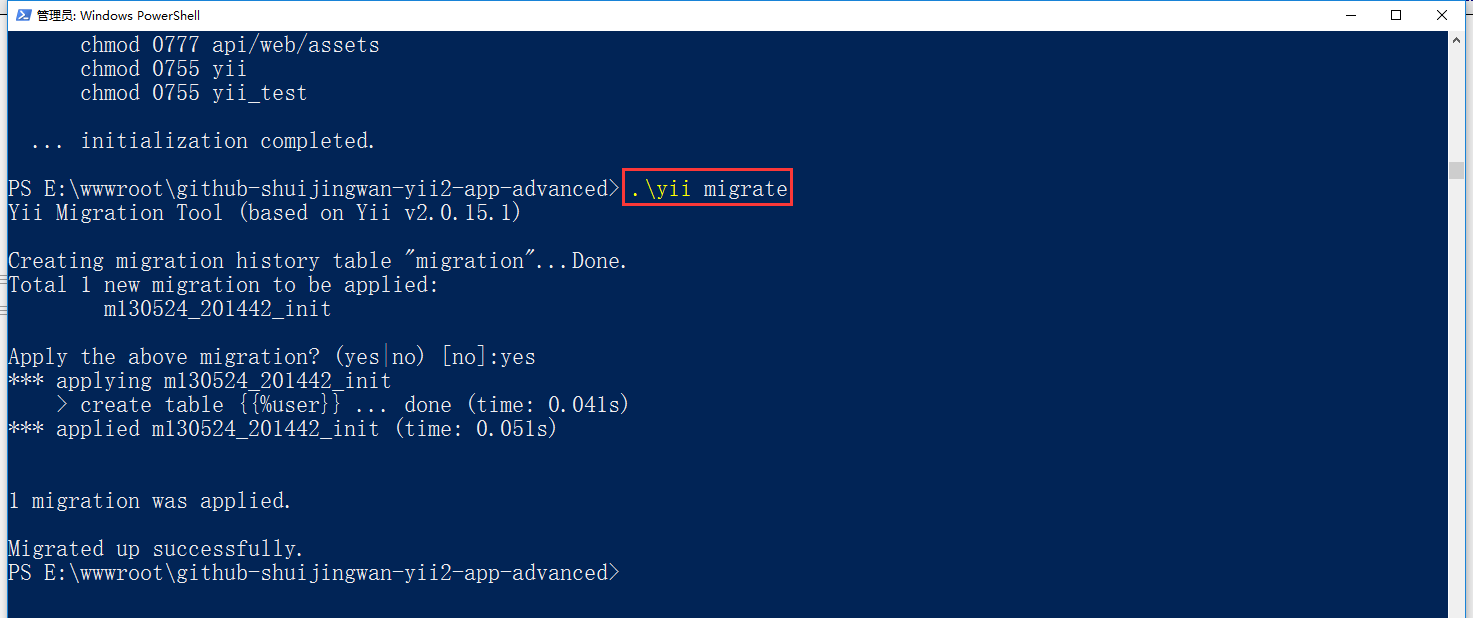Image resolution: width=1473 pixels, height=618 pixels.
Task: Click the scrollbar up arrow
Action: tap(1456, 40)
